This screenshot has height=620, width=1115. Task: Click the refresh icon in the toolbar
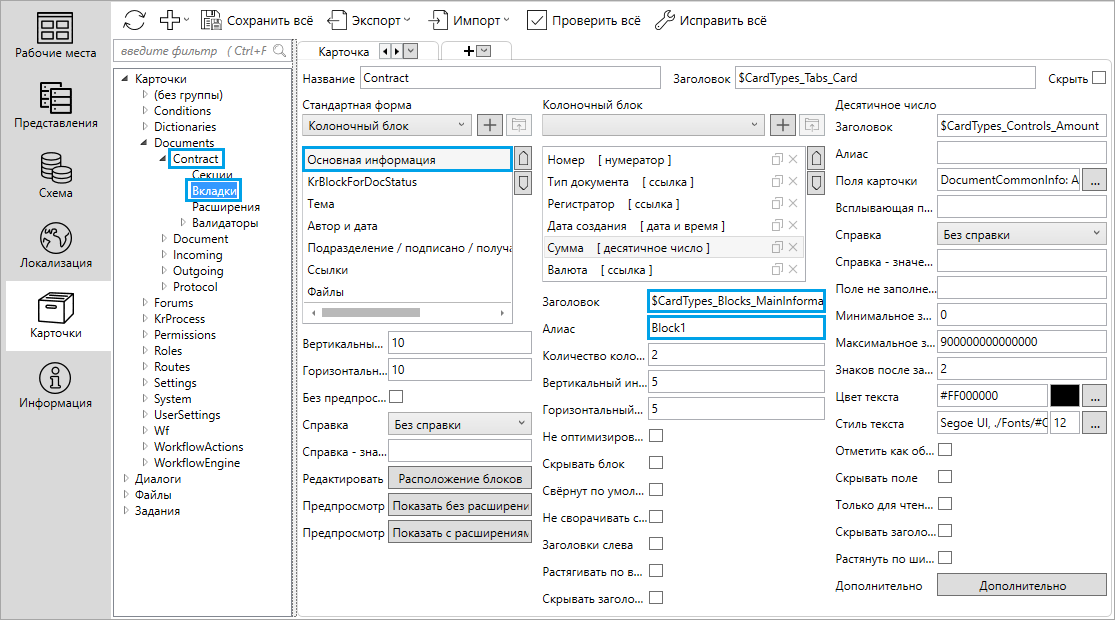134,19
